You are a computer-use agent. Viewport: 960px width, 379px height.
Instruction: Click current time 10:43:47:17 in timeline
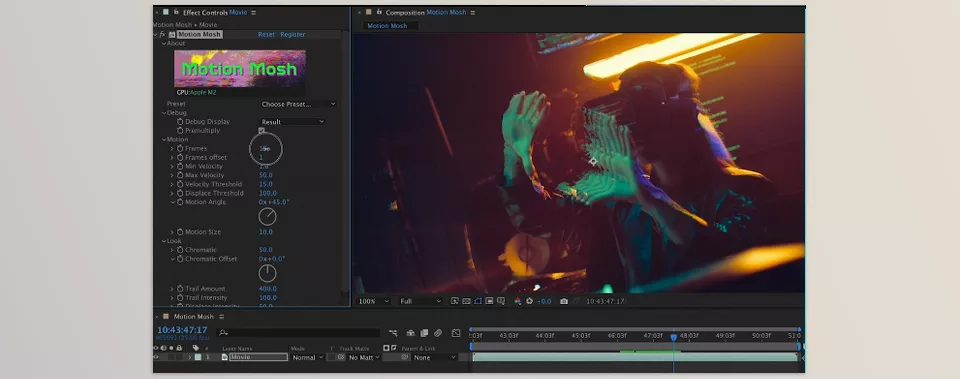tap(182, 331)
